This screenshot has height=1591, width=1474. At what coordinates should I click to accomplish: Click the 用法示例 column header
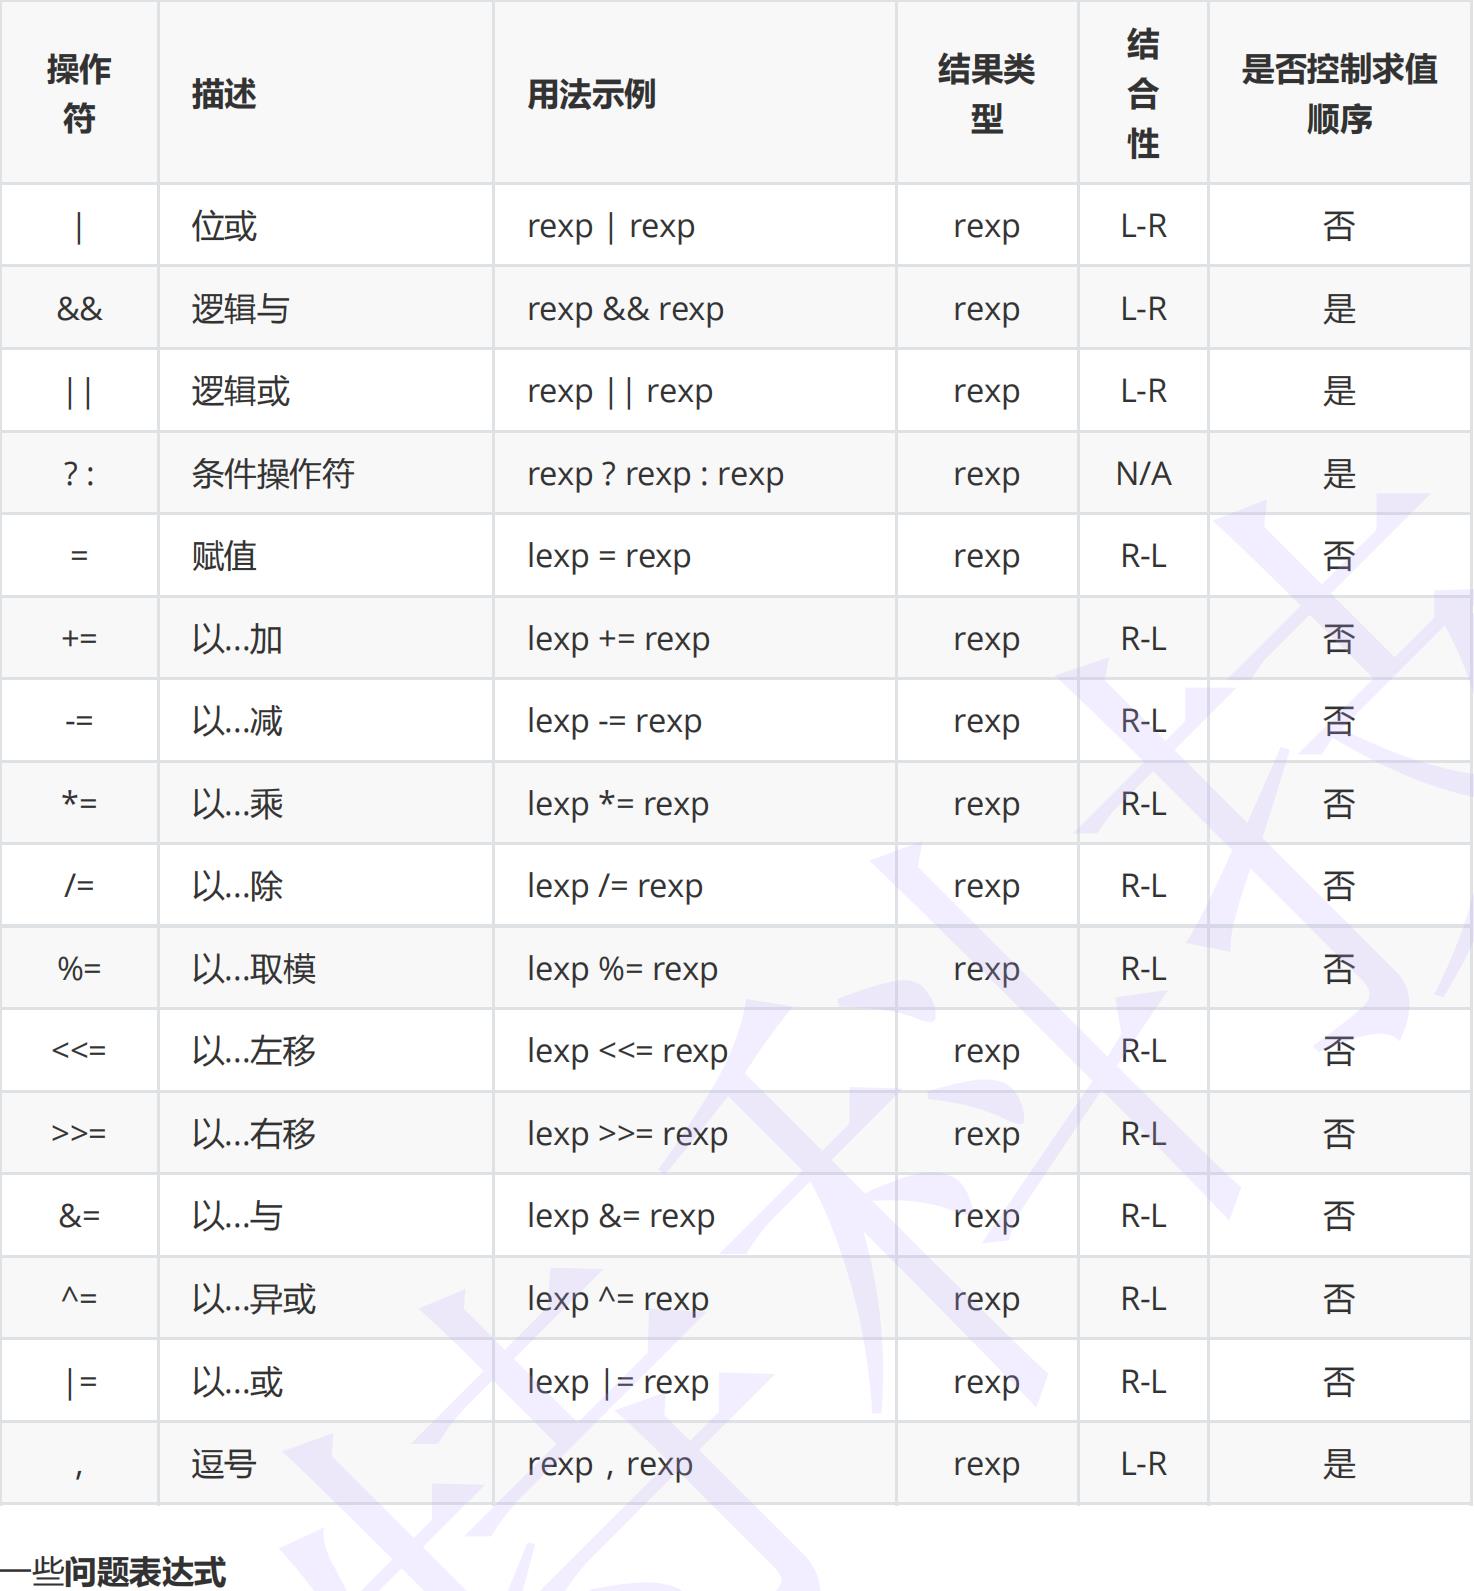694,94
